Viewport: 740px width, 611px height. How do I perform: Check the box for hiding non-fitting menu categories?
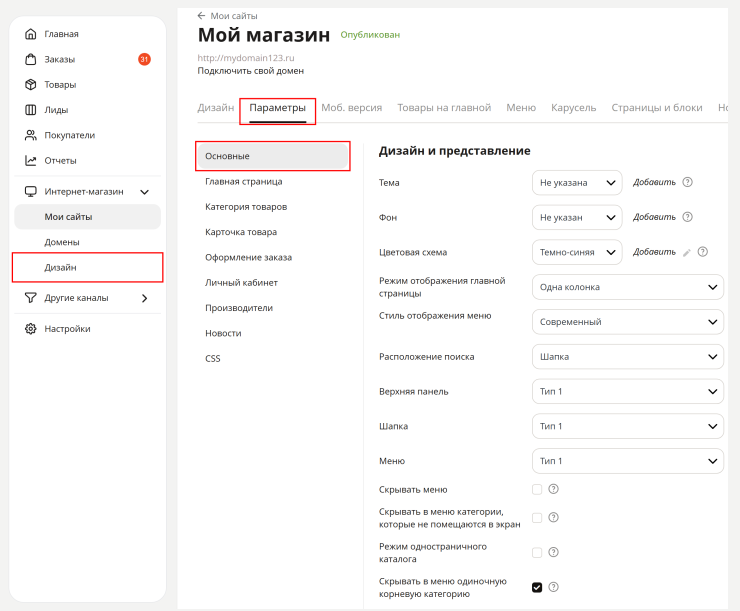(537, 518)
